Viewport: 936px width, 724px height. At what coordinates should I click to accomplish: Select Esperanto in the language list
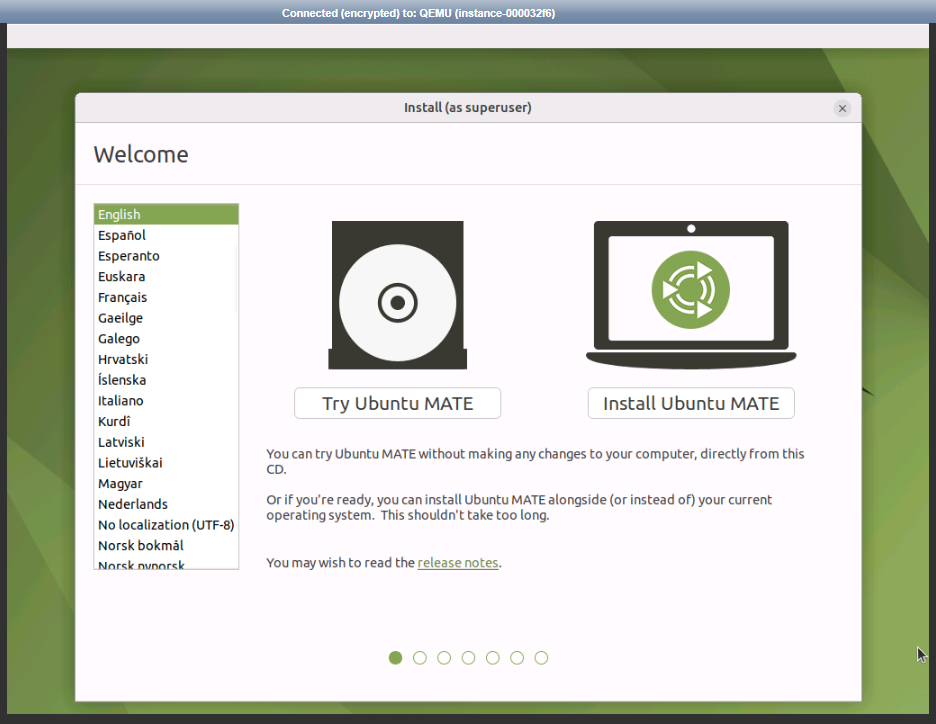(x=129, y=256)
